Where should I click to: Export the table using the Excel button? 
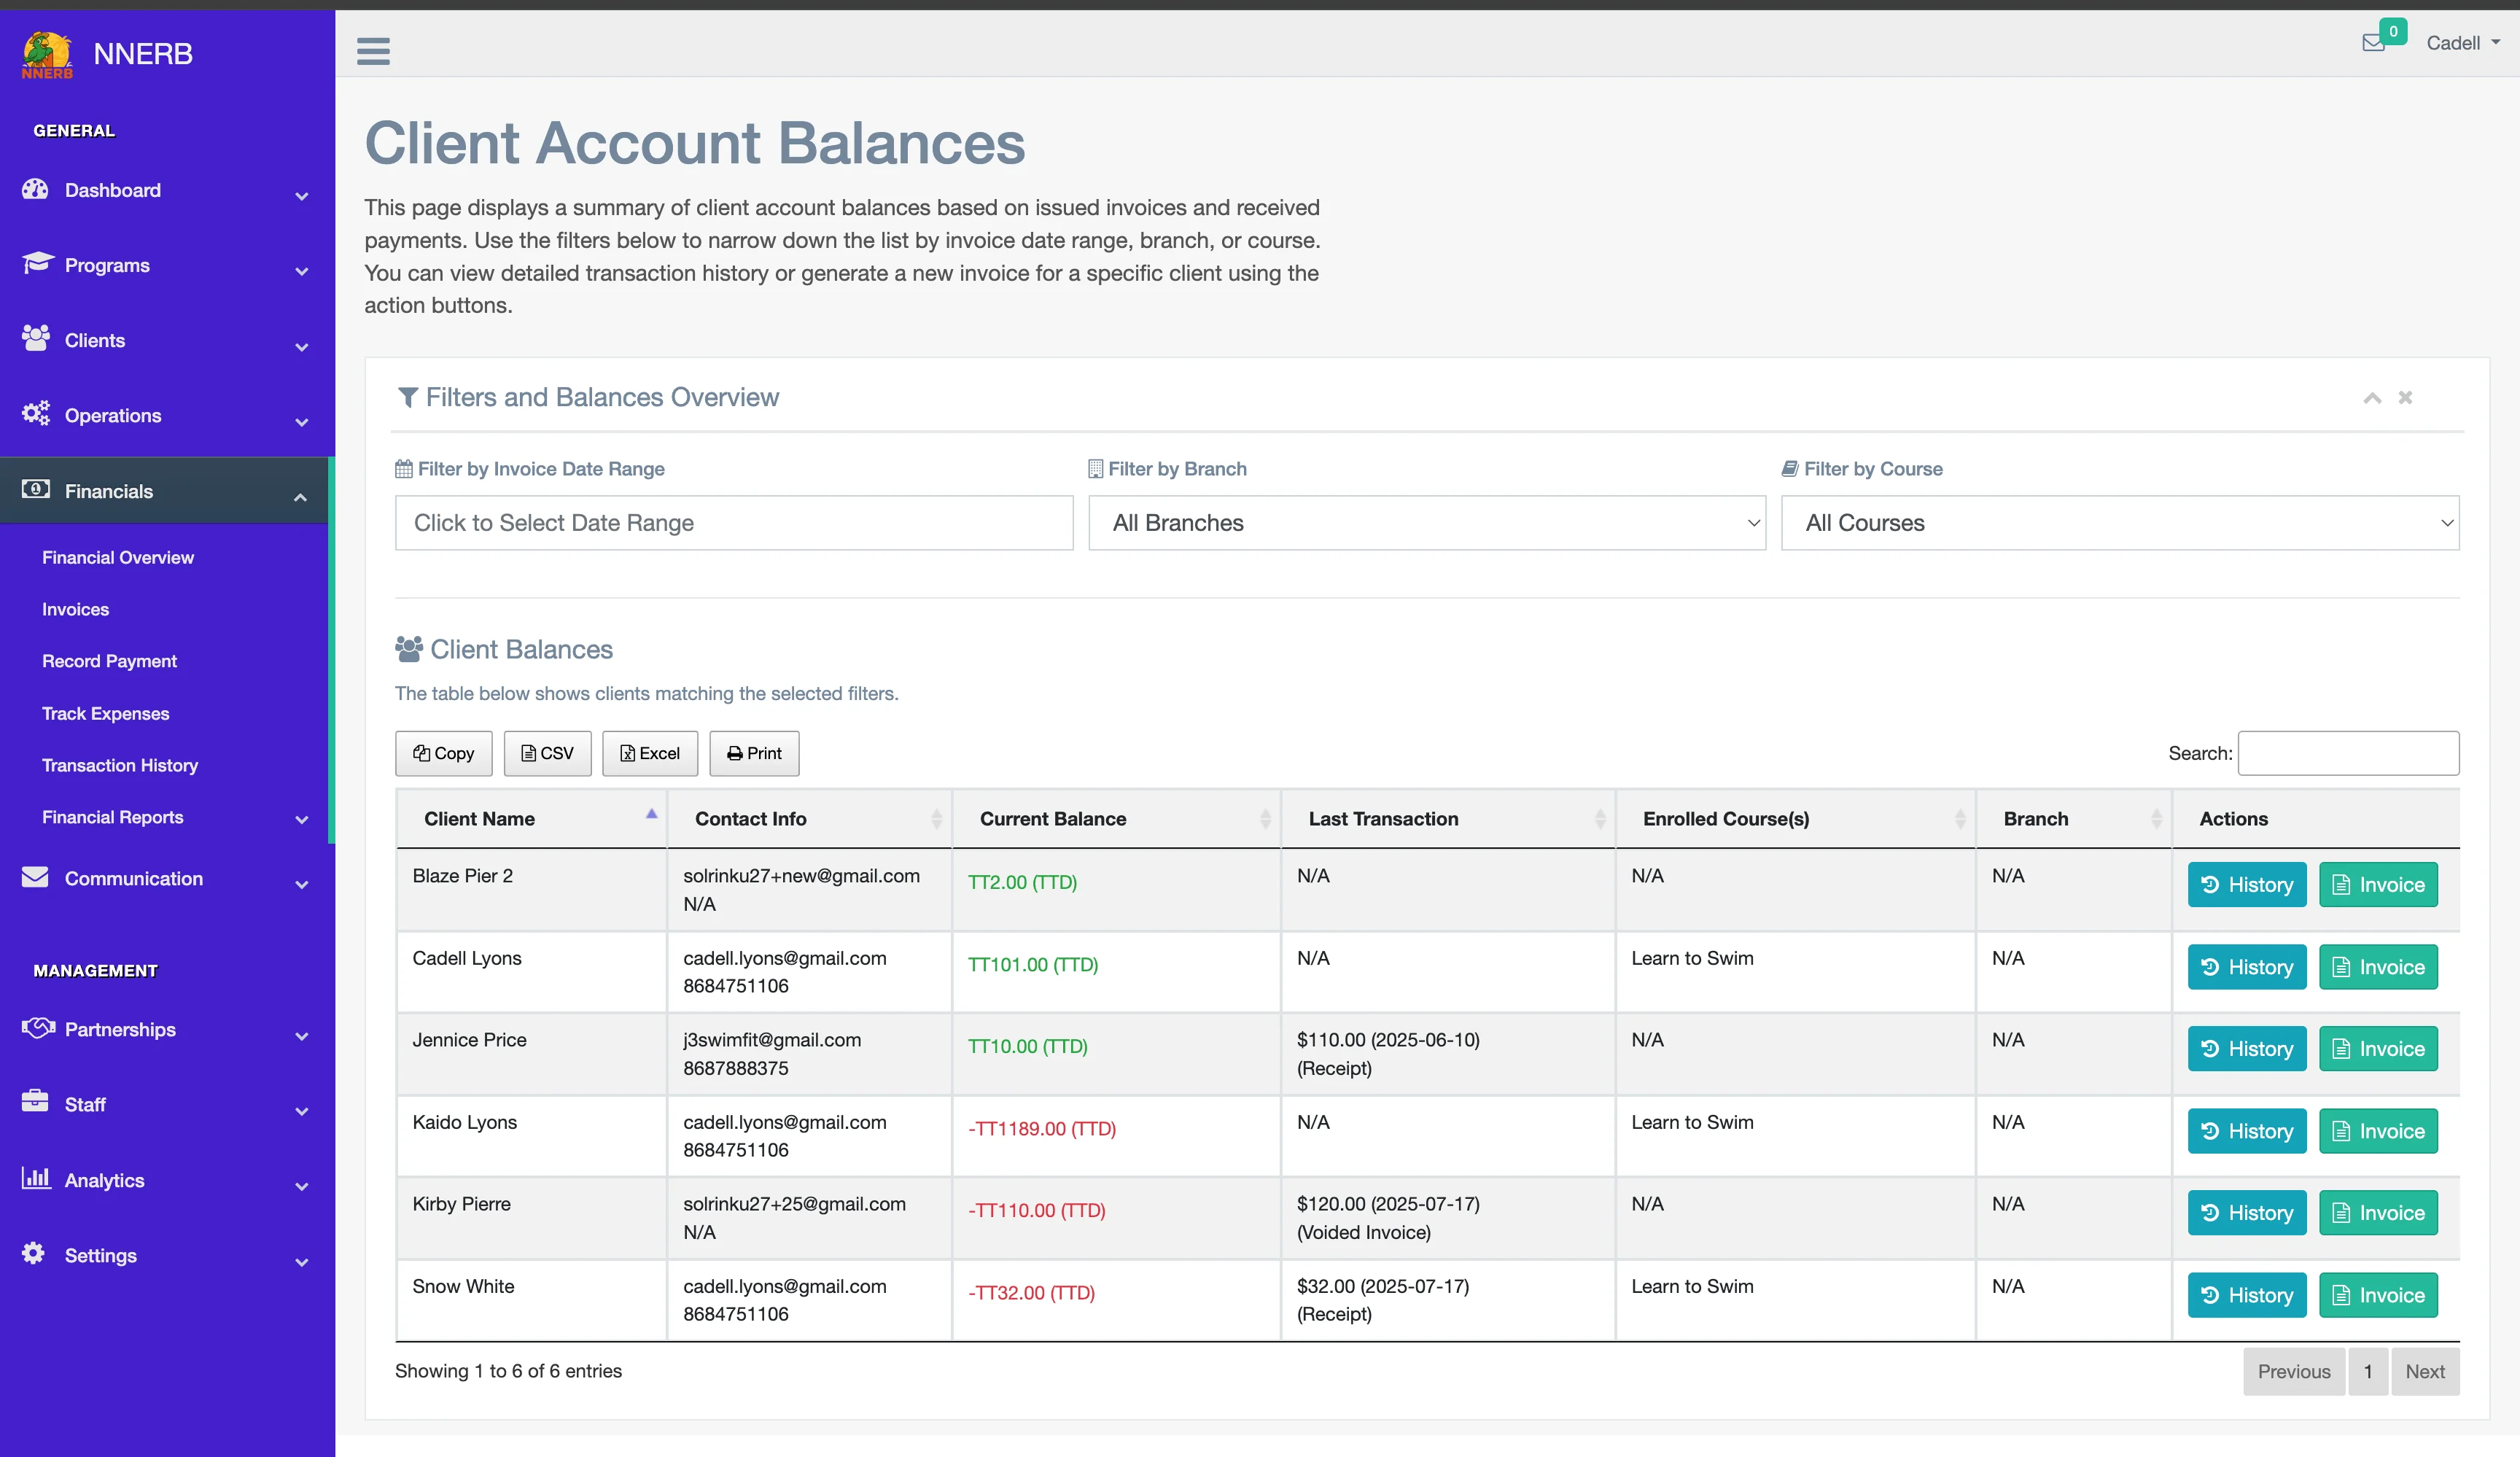649,753
